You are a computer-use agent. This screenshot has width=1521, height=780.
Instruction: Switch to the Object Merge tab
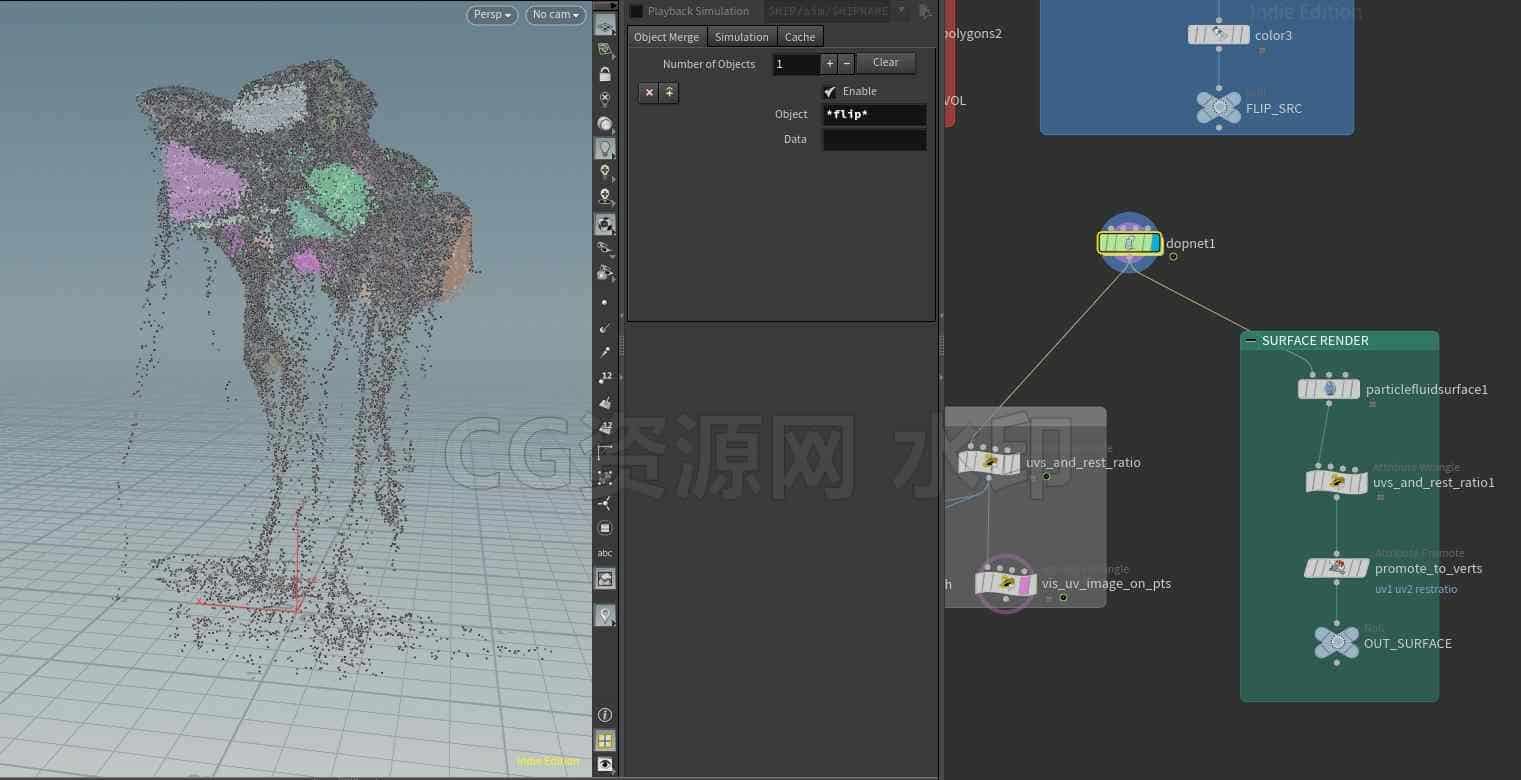(x=667, y=37)
